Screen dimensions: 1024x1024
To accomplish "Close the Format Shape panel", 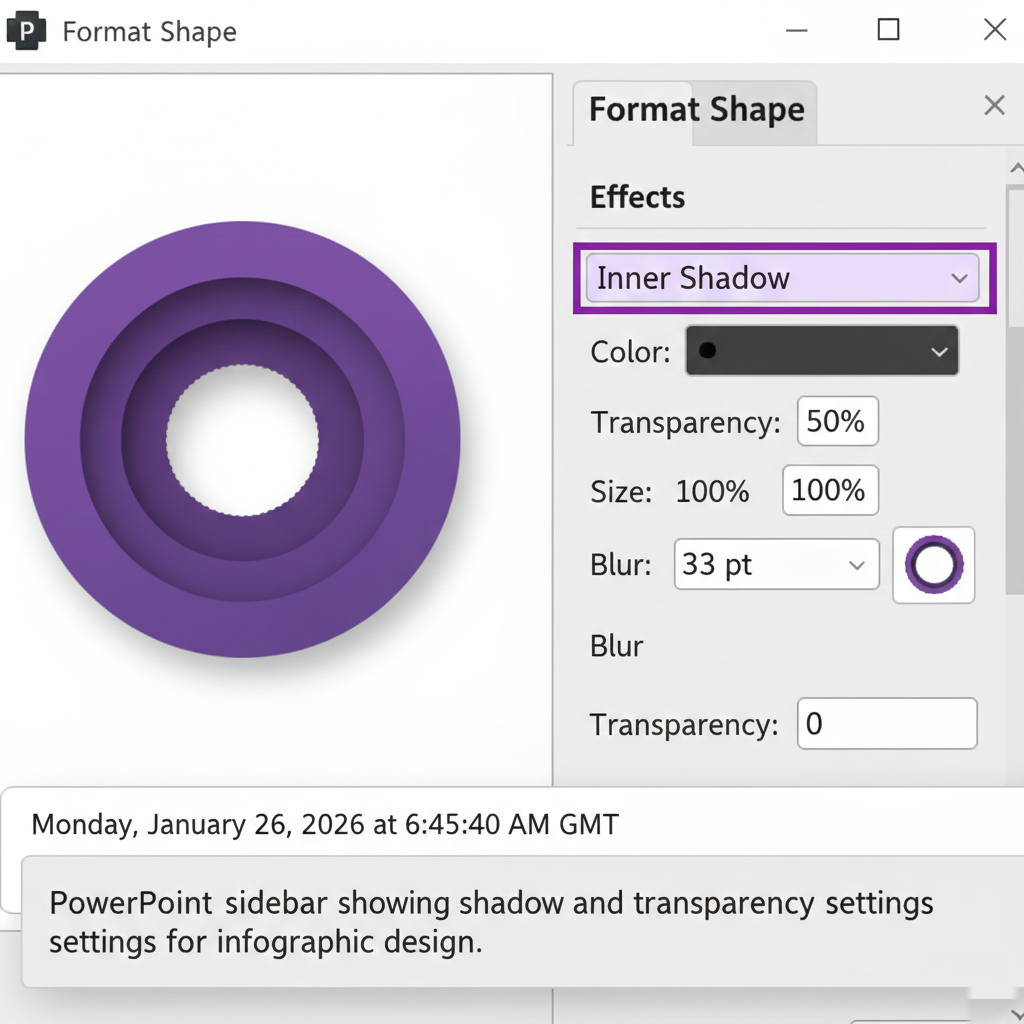I will coord(994,105).
